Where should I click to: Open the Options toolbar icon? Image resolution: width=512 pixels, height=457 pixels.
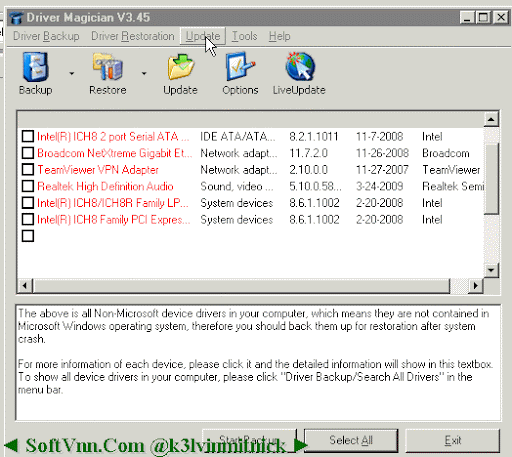tap(240, 67)
